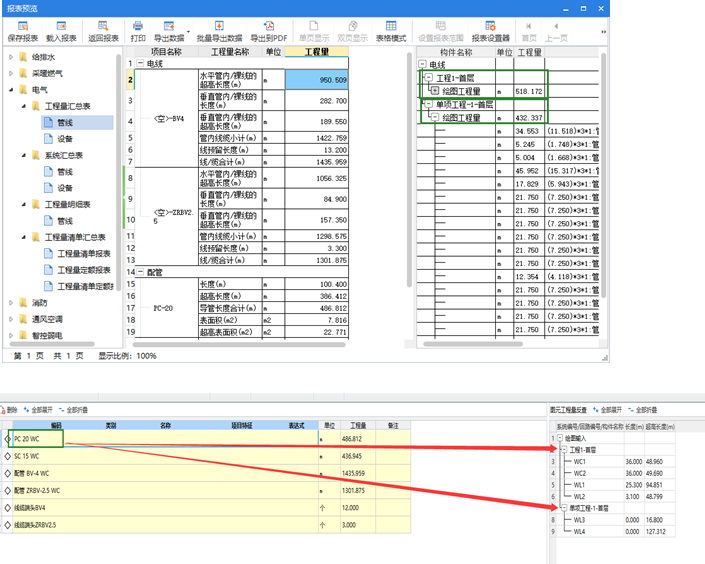Viewport: 705px width, 564px height.
Task: Click 全部折叠 in the lower-right panel
Action: [x=641, y=409]
